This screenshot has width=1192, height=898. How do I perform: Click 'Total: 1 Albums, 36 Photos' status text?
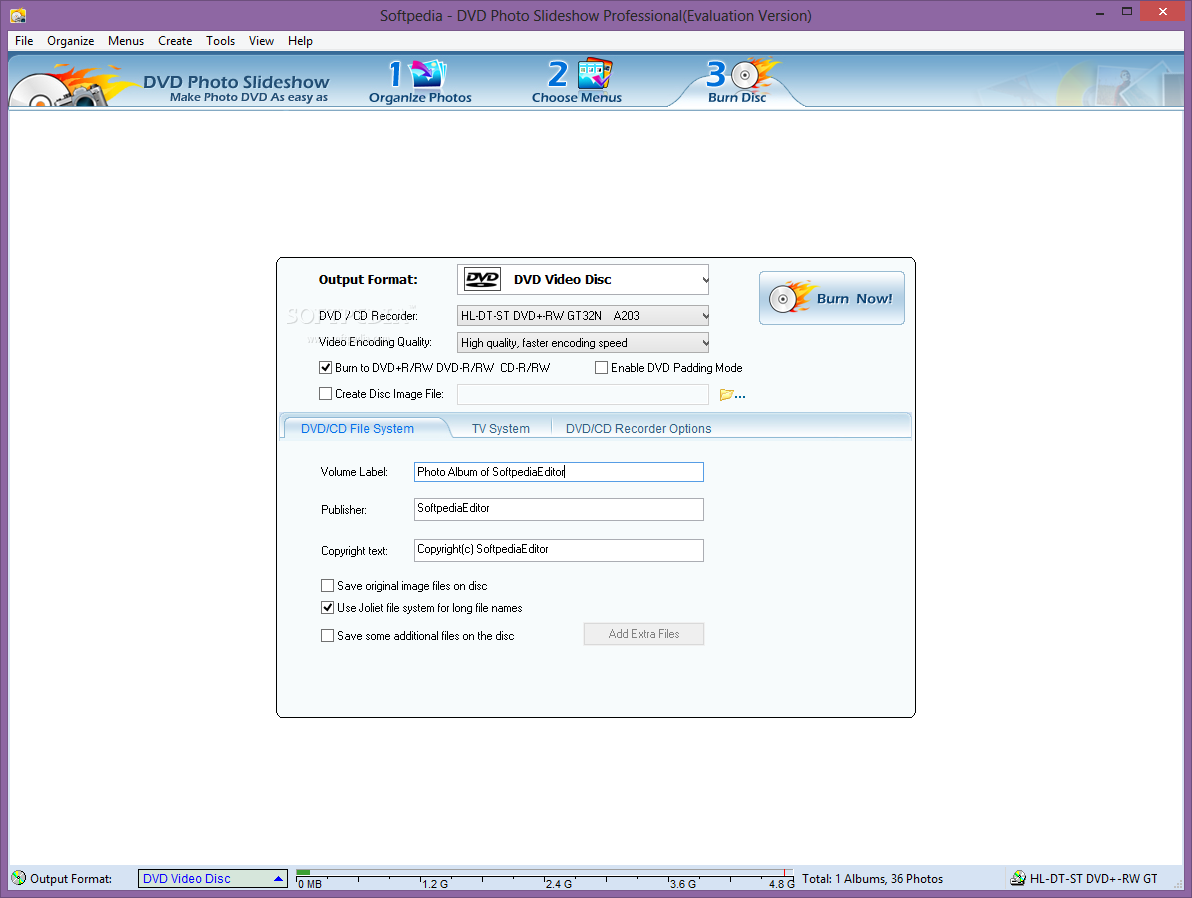(872, 879)
